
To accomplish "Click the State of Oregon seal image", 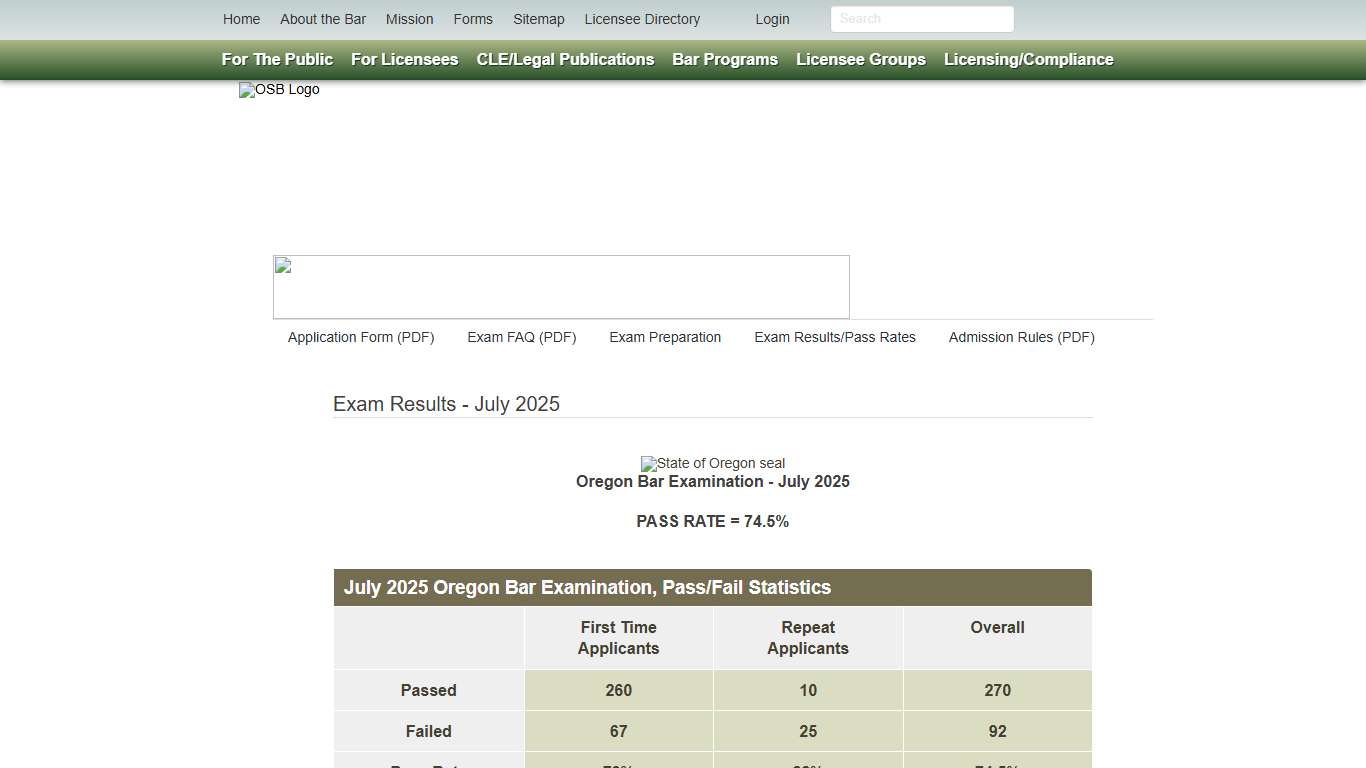I will (x=713, y=463).
